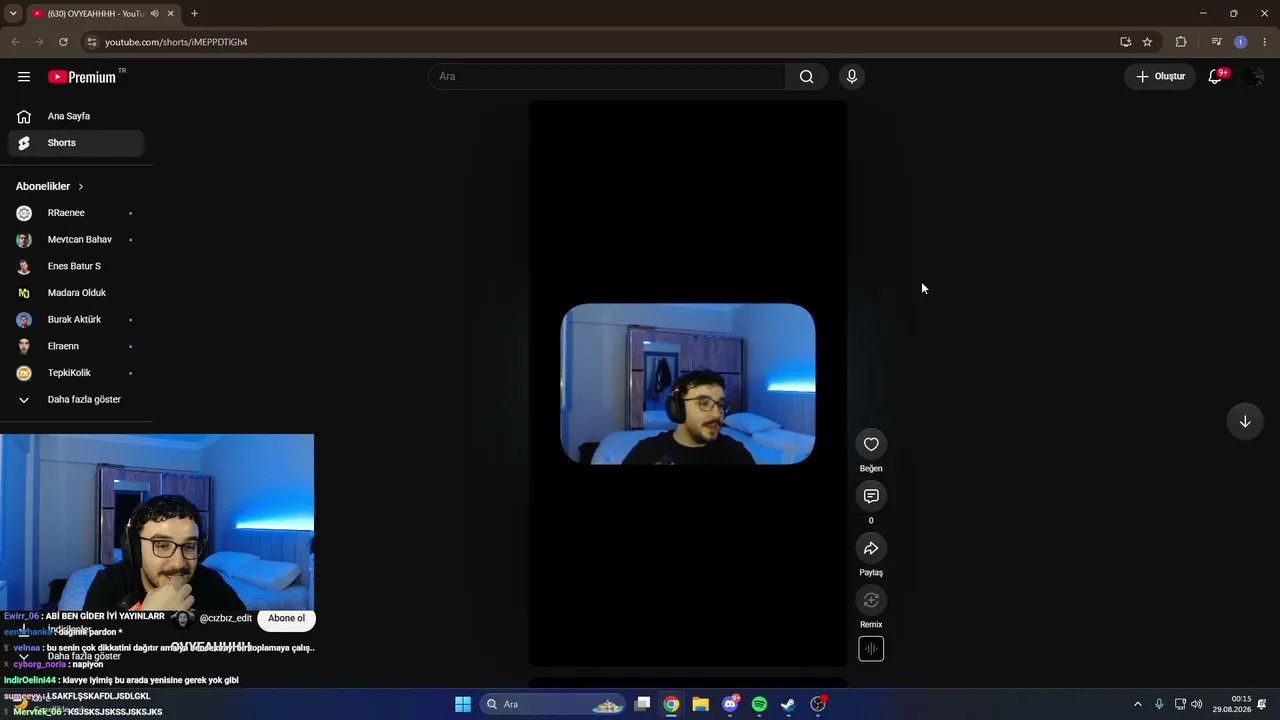Open the Burak Aktürk channel
Viewport: 1280px width, 720px height.
tap(77, 320)
